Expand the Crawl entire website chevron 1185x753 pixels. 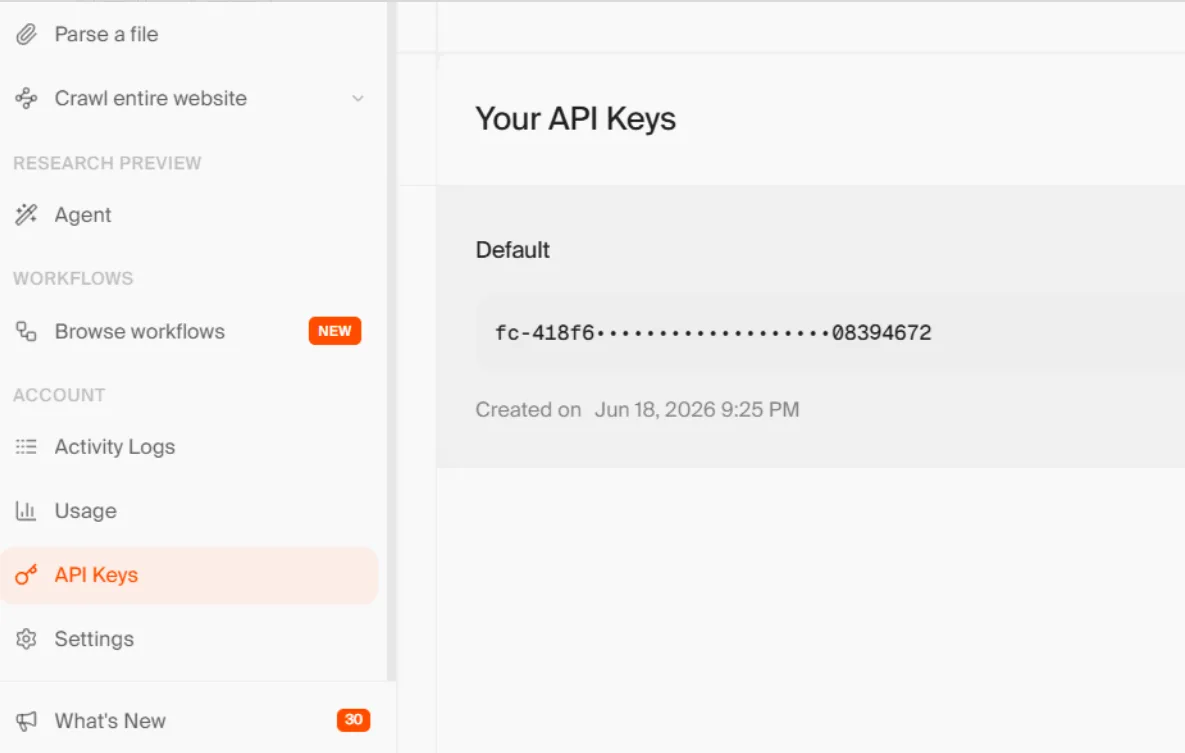pyautogui.click(x=358, y=98)
